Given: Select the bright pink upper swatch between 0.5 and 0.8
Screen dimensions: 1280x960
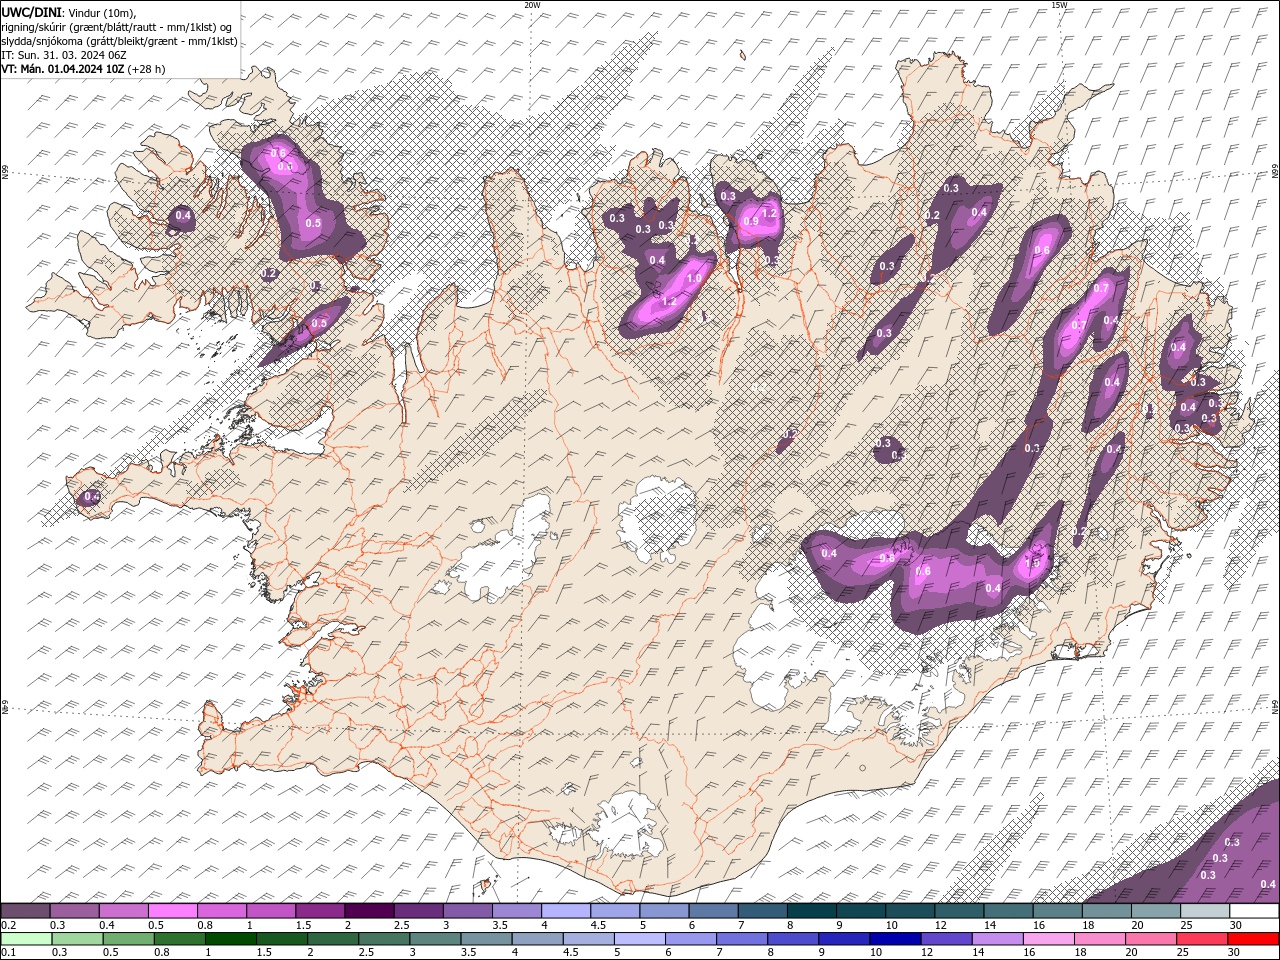Looking at the screenshot, I should click(173, 911).
